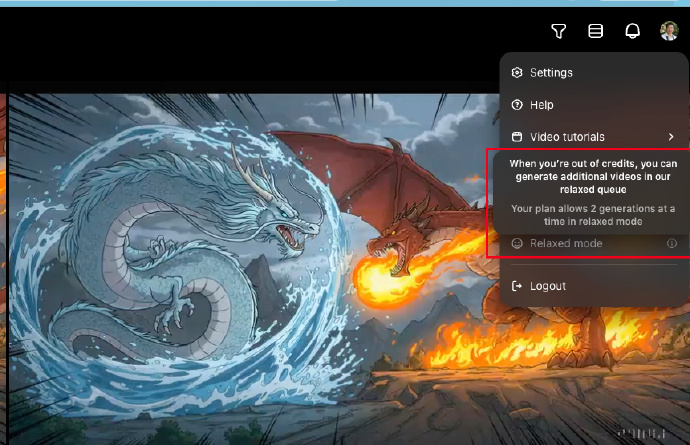Log out using the Logout entry
The height and width of the screenshot is (445, 690).
(x=594, y=286)
